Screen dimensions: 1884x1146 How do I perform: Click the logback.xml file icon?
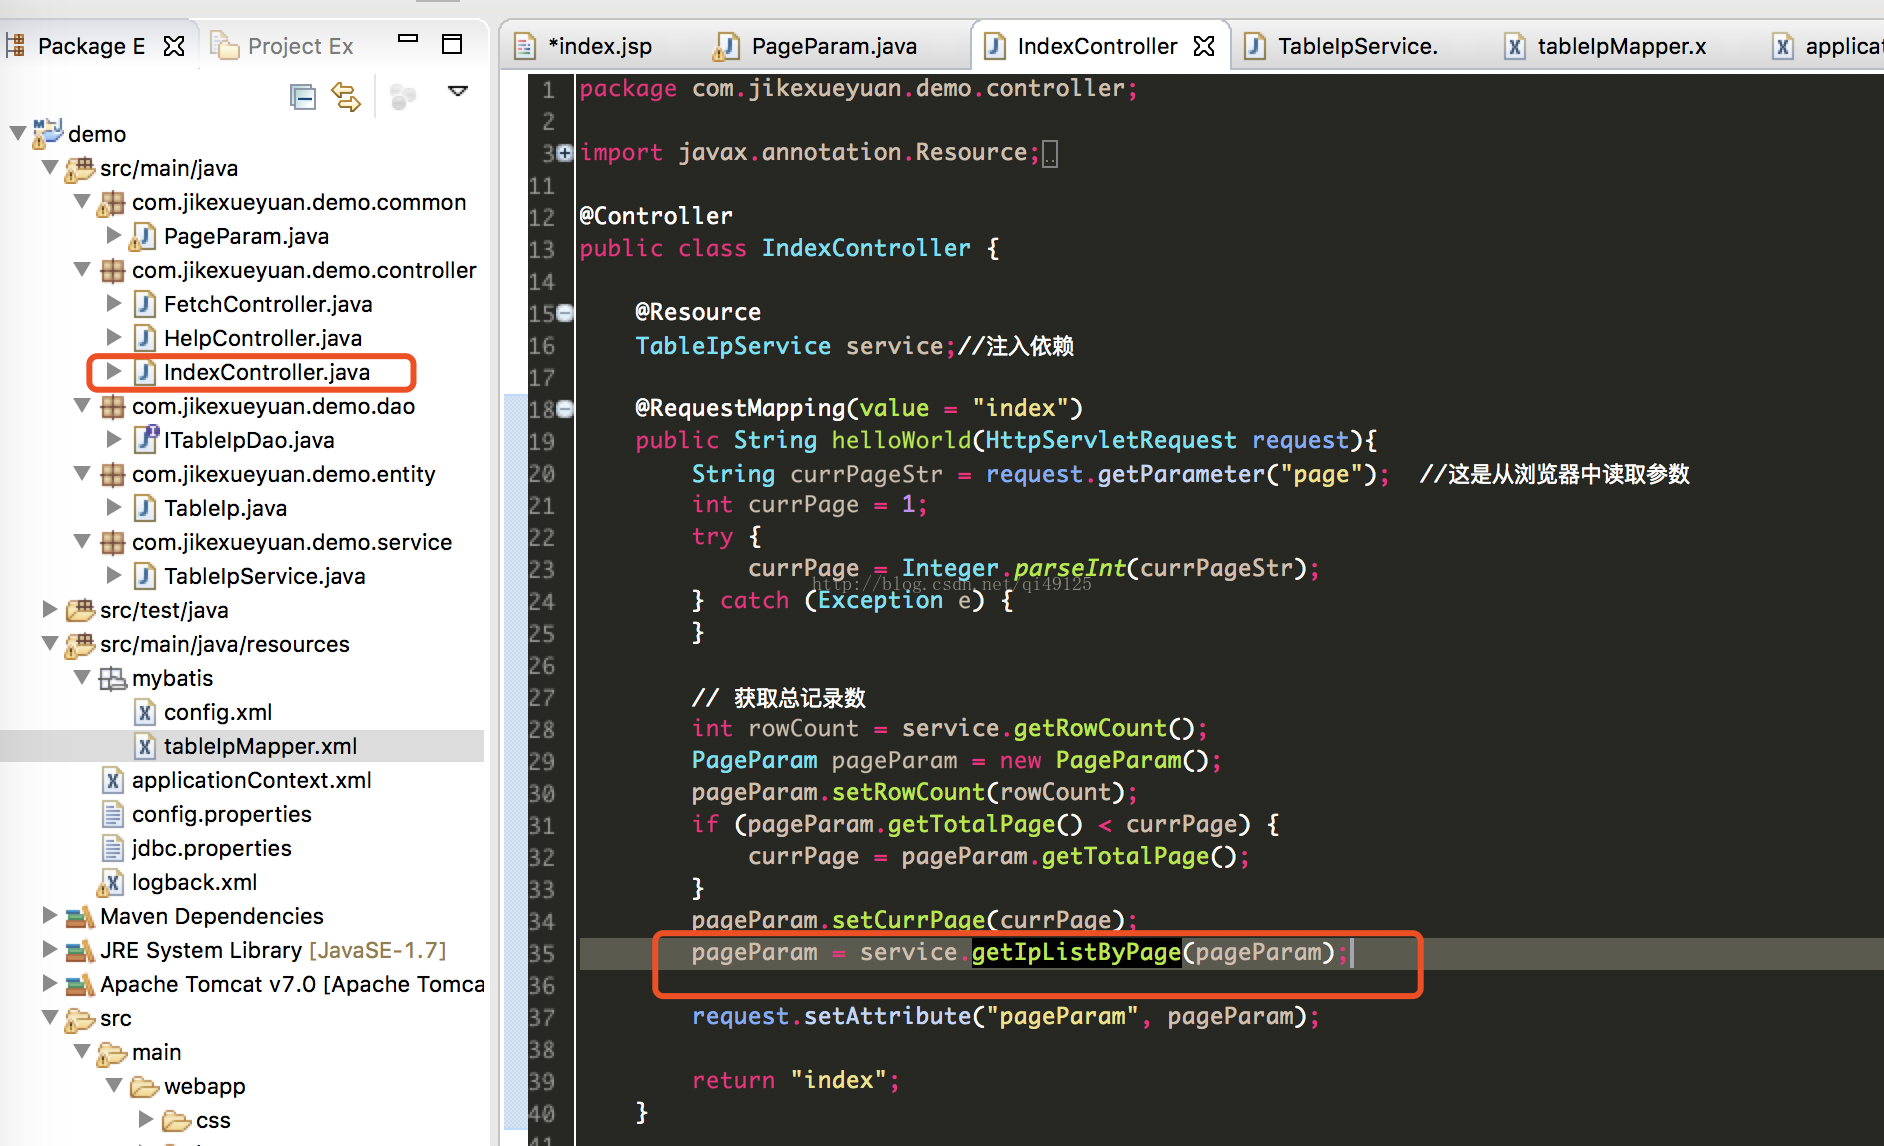[111, 882]
